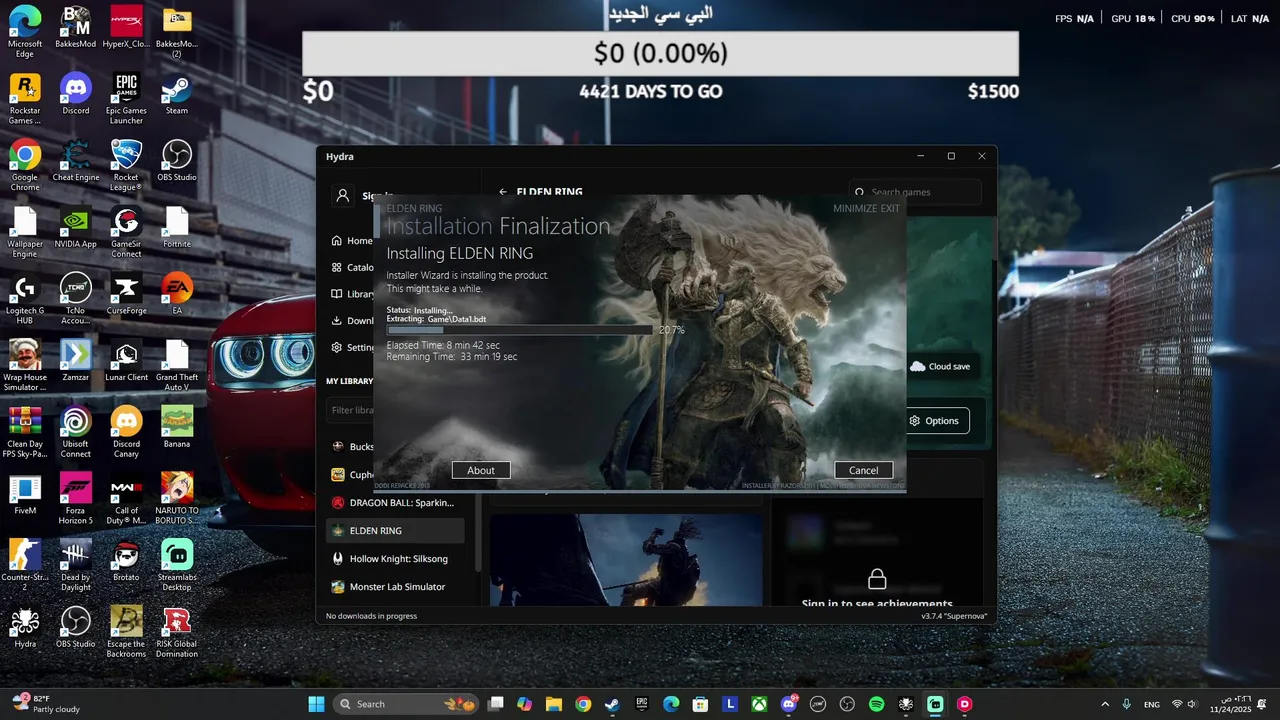
Task: Launch Rockstar Games Launcher from desktop
Action: (25, 99)
